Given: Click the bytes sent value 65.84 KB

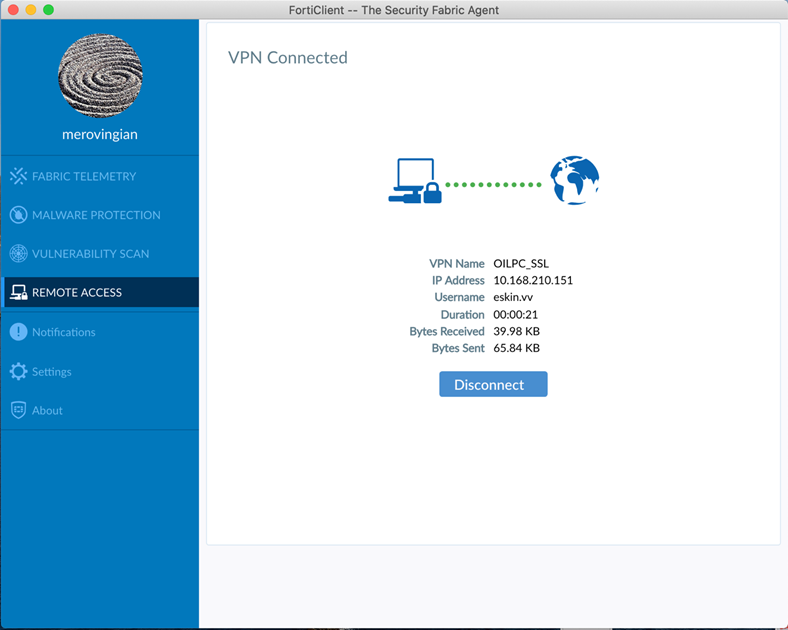Looking at the screenshot, I should coord(517,348).
